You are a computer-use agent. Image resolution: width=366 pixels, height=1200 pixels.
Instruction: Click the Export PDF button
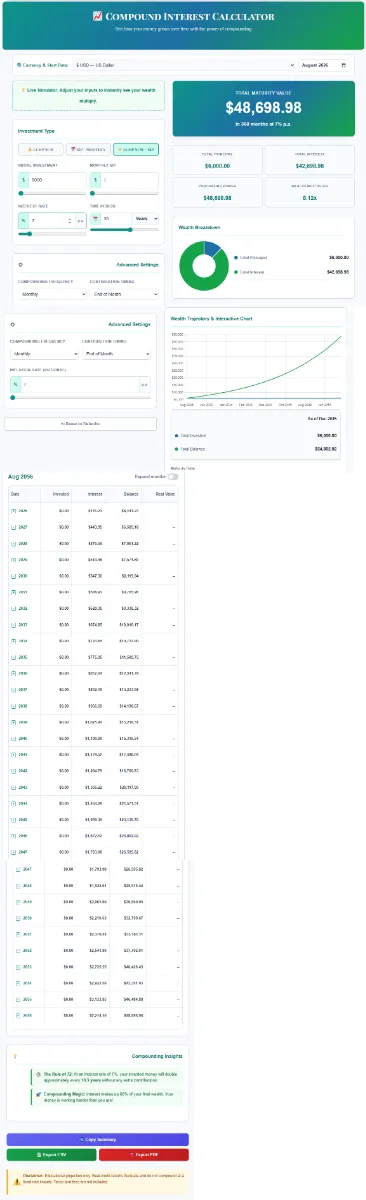[x=144, y=1154]
